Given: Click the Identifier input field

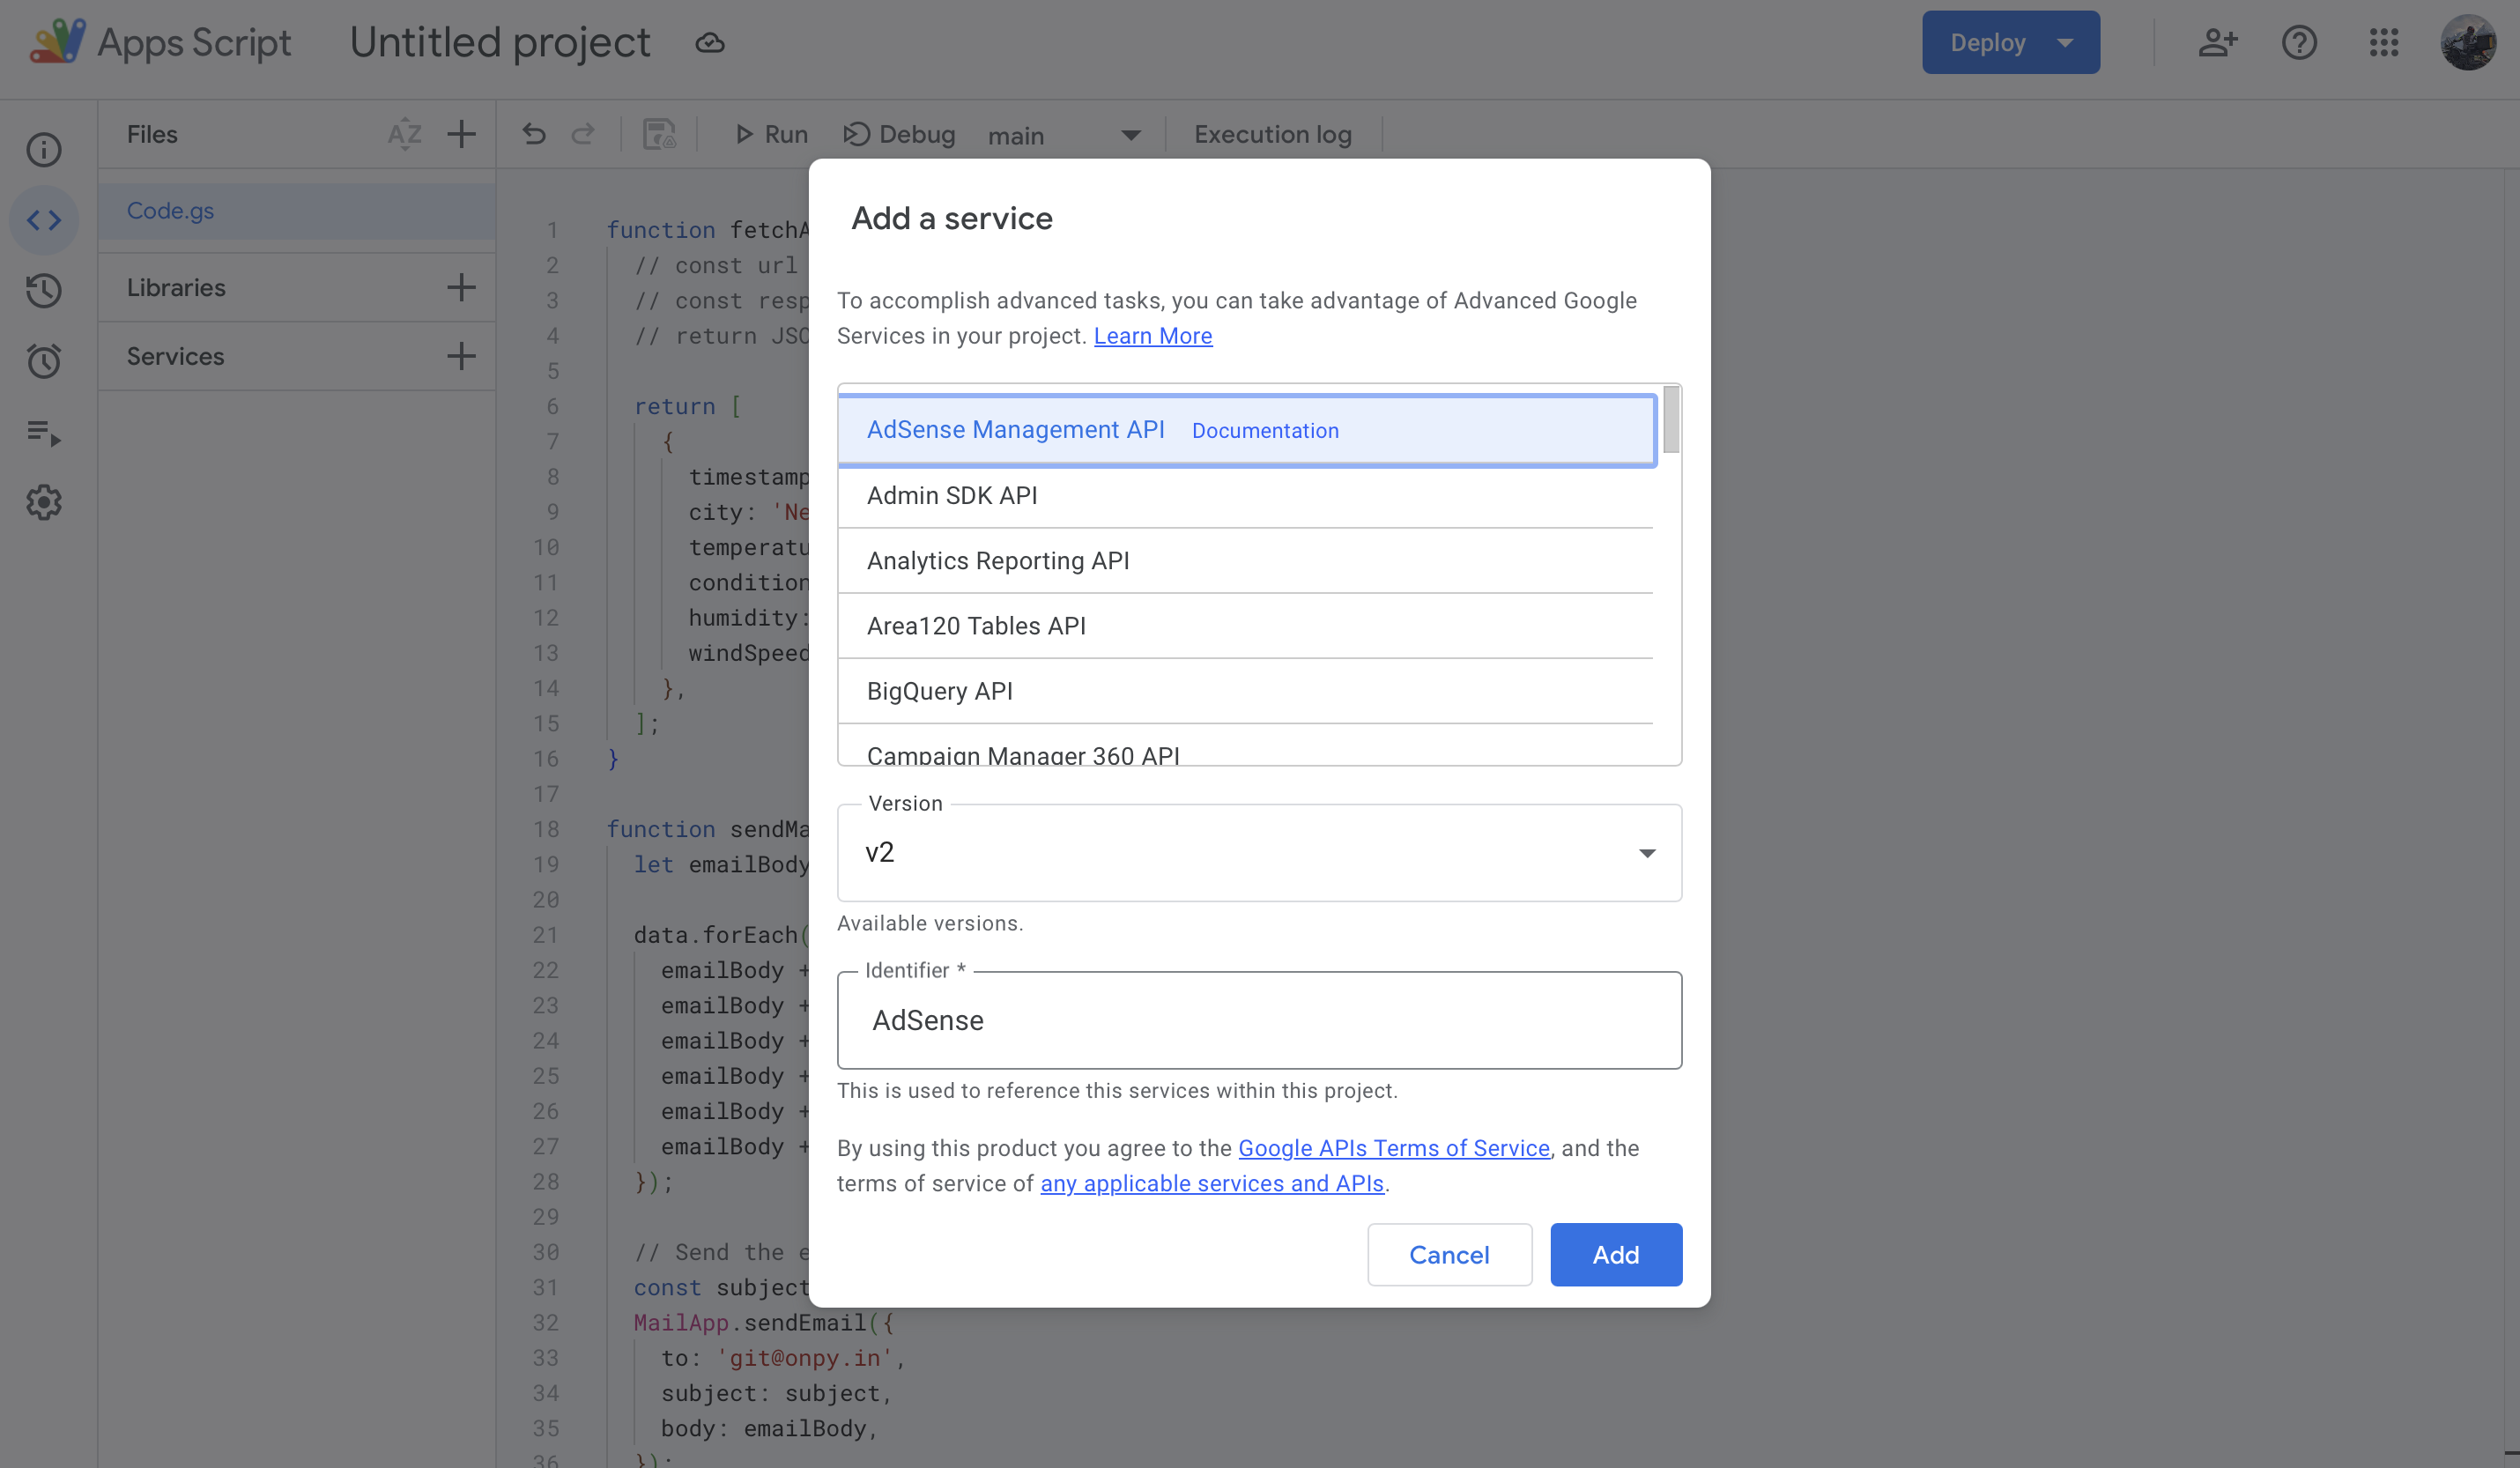Looking at the screenshot, I should [x=1259, y=1020].
